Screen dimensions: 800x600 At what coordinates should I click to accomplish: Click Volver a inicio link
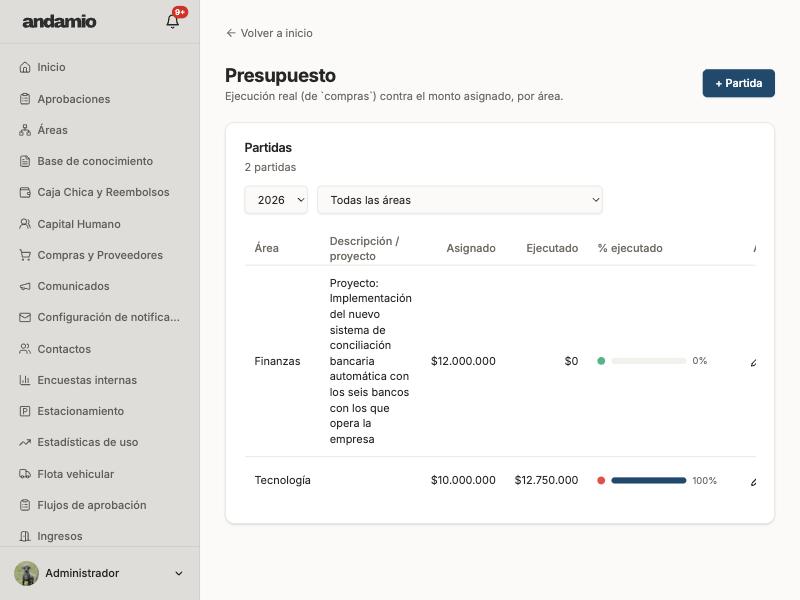pos(269,33)
